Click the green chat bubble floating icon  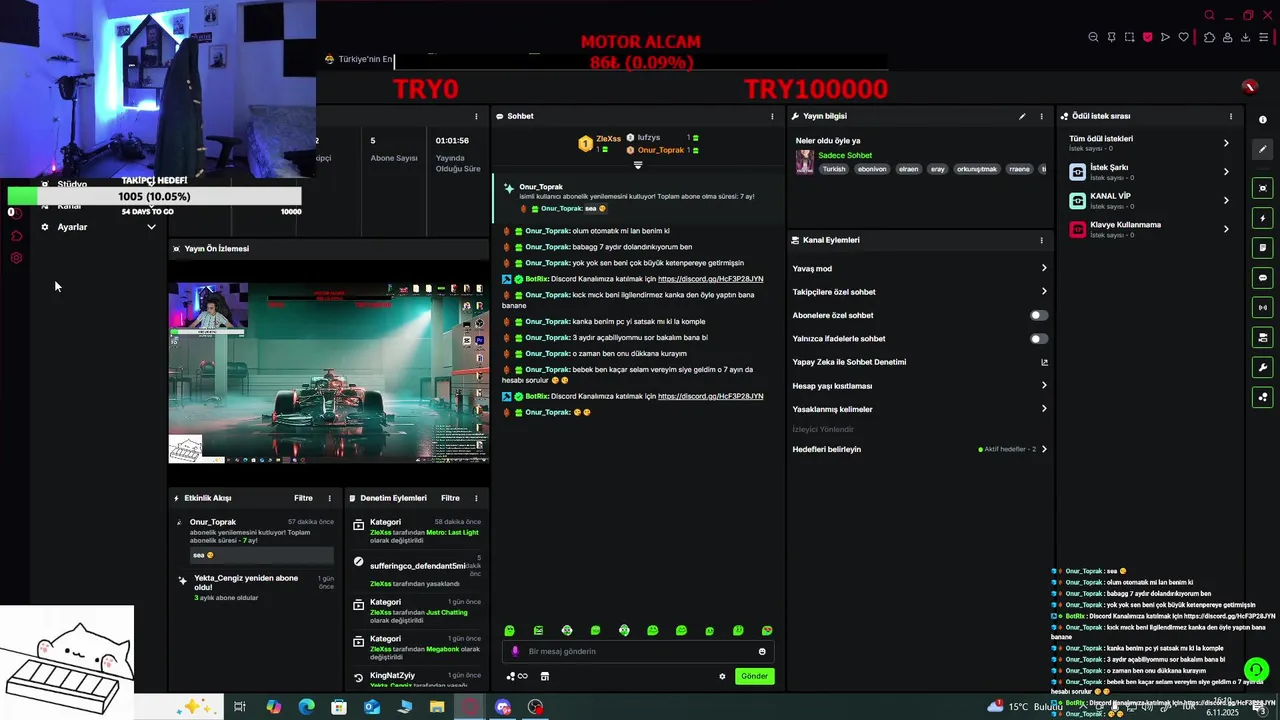1256,670
